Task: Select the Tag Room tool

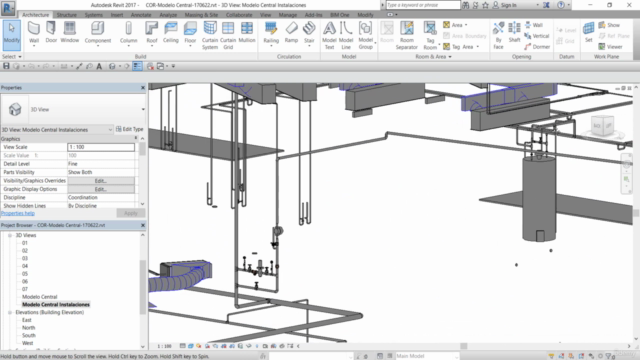Action: [430, 36]
